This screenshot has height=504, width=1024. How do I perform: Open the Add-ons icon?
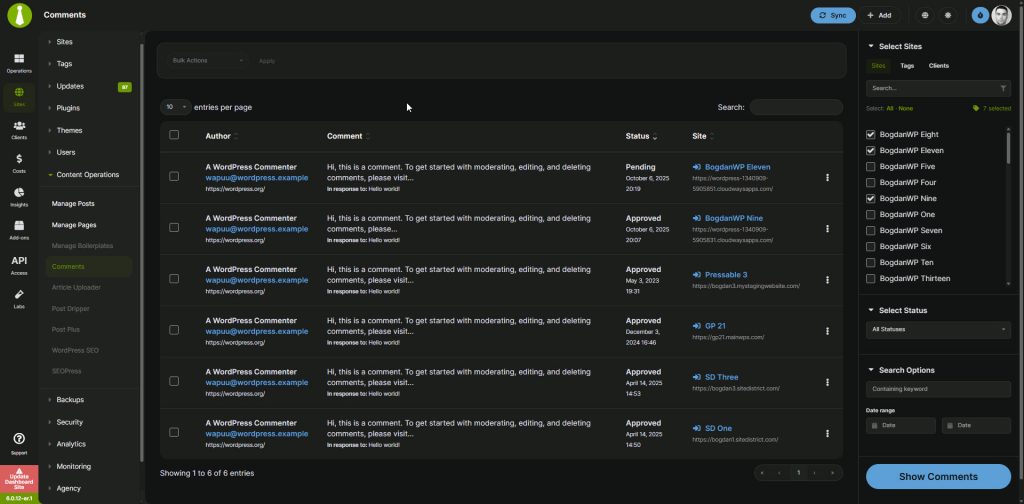coord(19,226)
